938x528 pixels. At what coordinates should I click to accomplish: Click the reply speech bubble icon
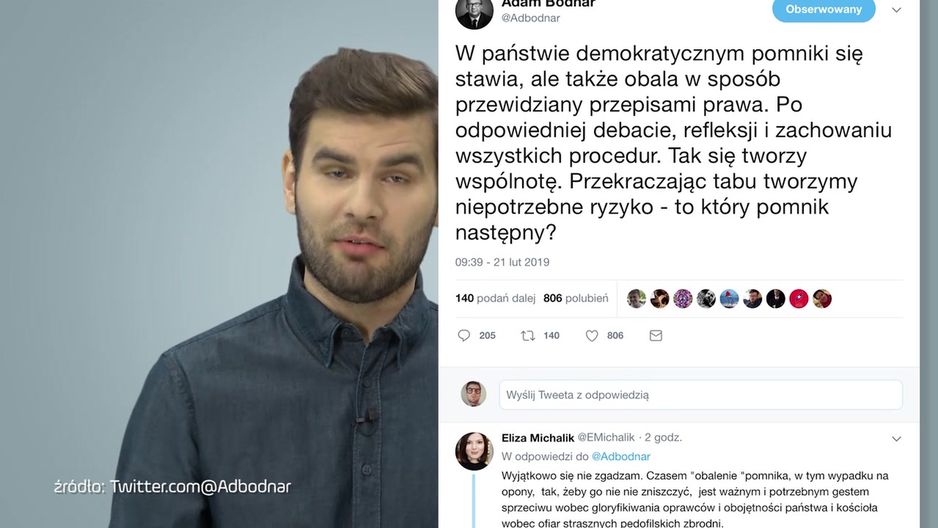pos(464,335)
